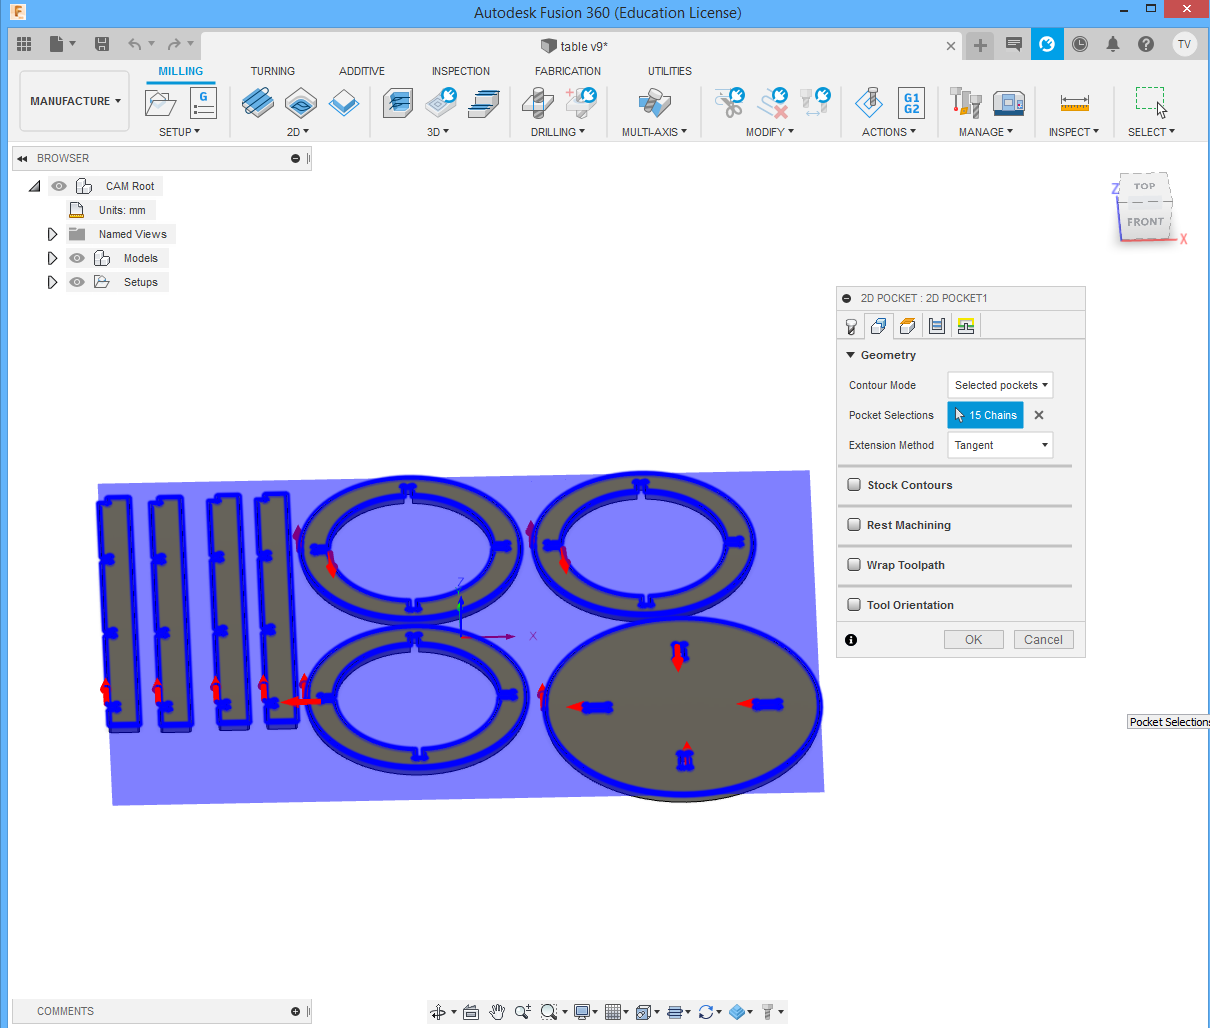Switch to the ADDITIVE tab
The height and width of the screenshot is (1028, 1210).
(x=362, y=71)
